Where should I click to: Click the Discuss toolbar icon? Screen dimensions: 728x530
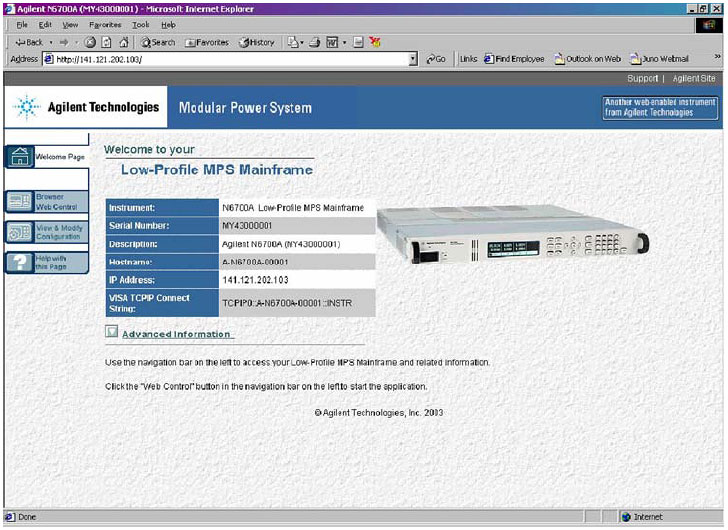(358, 42)
